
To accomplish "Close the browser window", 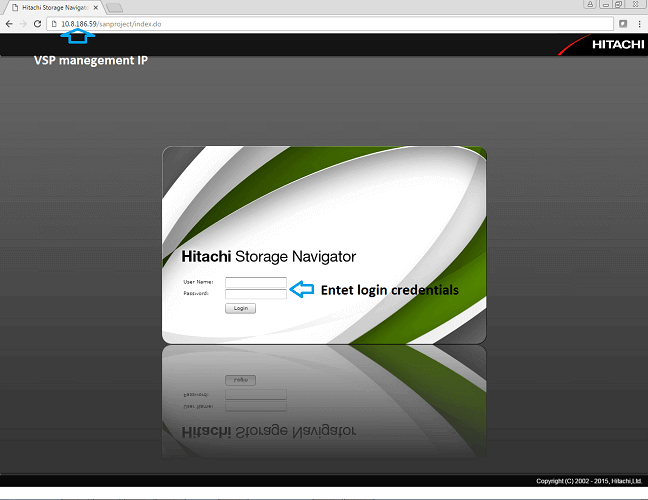I will (x=636, y=4).
